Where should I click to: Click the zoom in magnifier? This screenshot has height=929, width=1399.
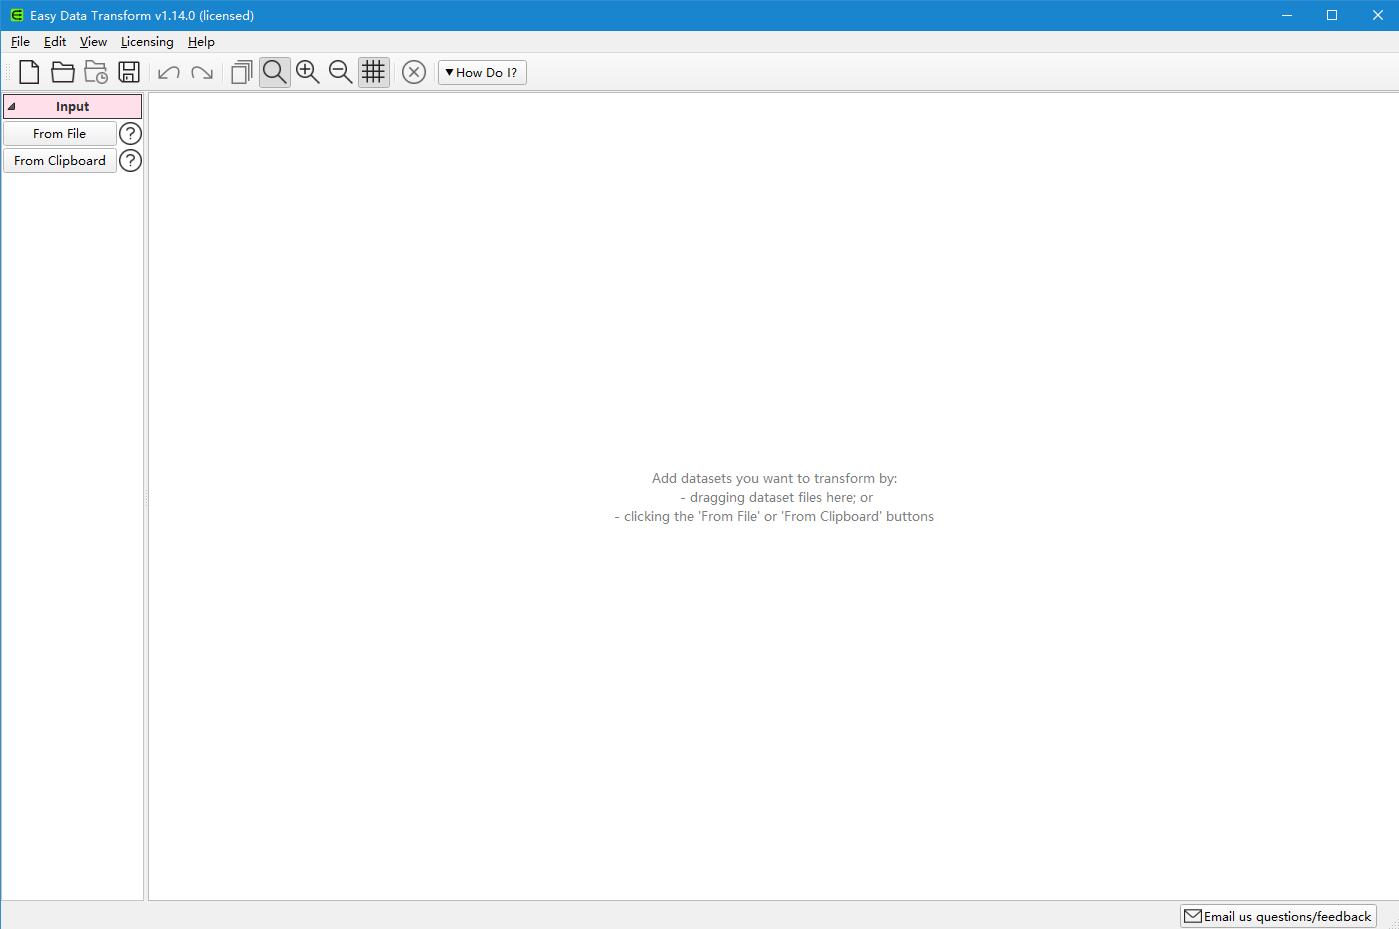click(307, 72)
